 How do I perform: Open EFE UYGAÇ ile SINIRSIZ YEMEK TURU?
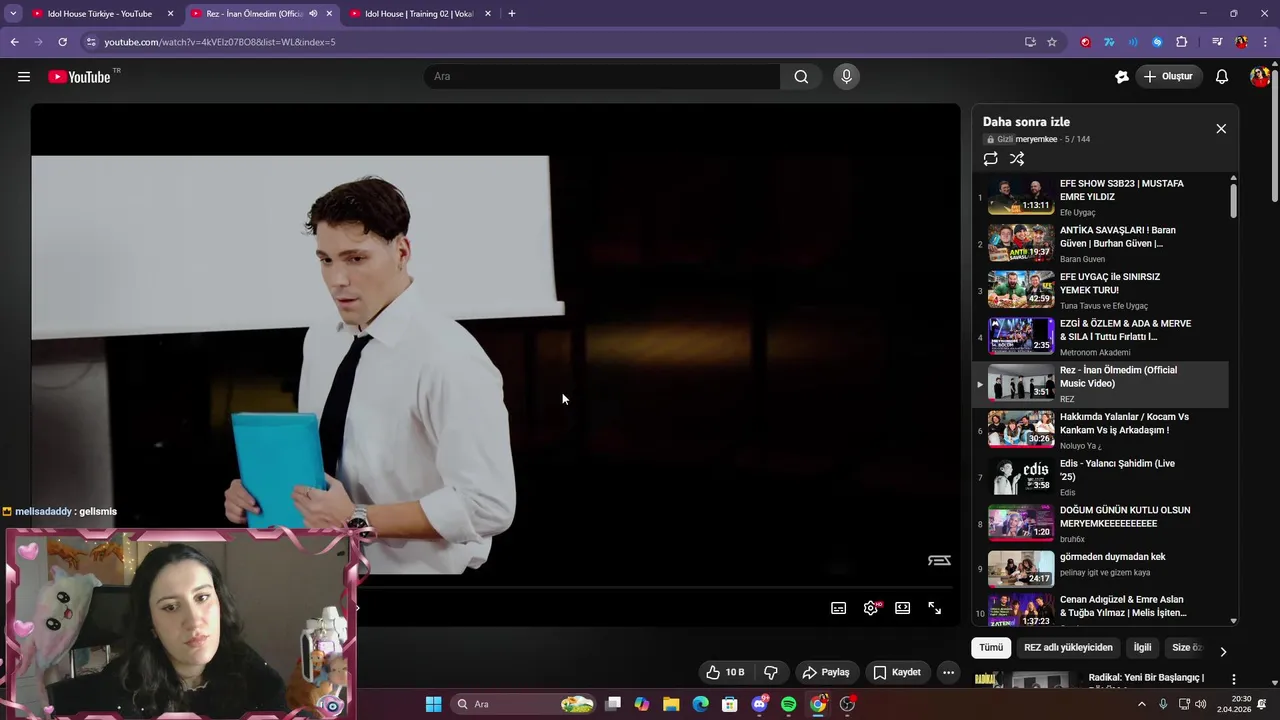click(x=1100, y=290)
